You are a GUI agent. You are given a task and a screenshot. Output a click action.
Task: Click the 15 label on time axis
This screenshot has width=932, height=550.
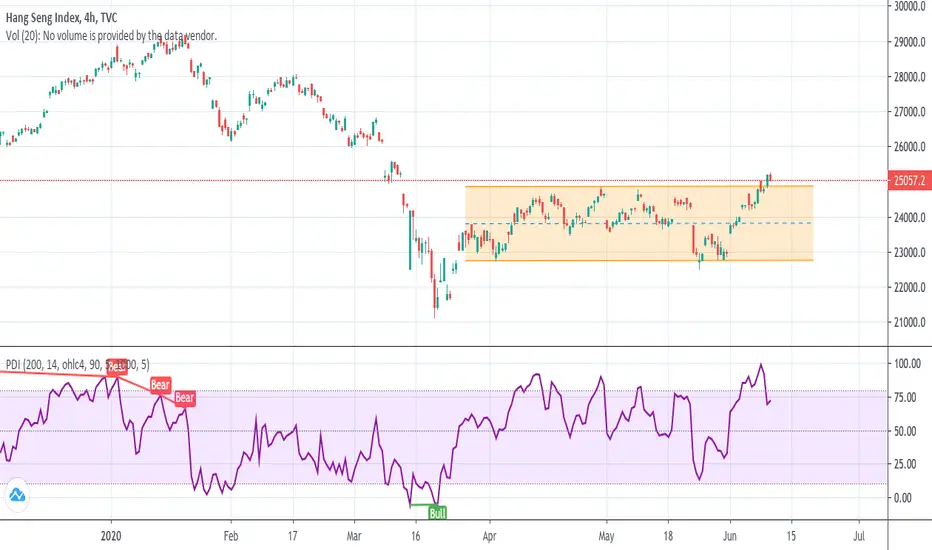(791, 536)
